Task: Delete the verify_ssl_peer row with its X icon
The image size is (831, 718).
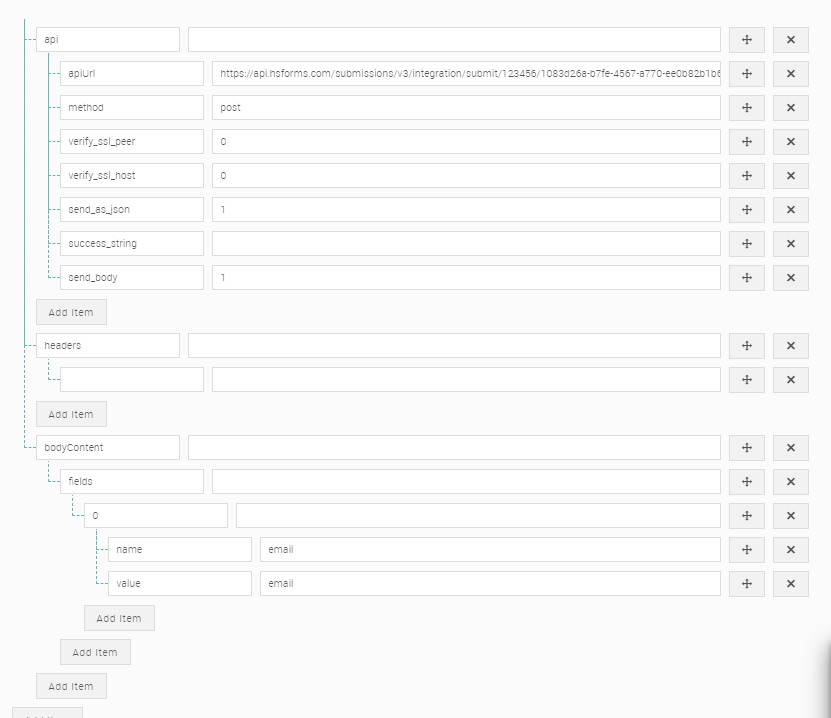Action: pyautogui.click(x=790, y=141)
